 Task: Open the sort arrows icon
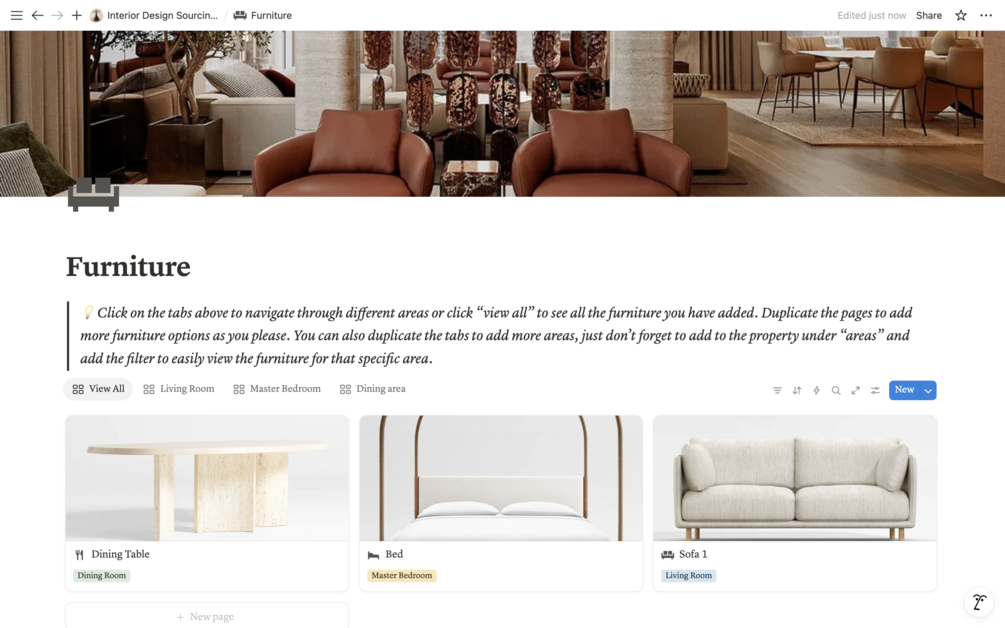797,390
